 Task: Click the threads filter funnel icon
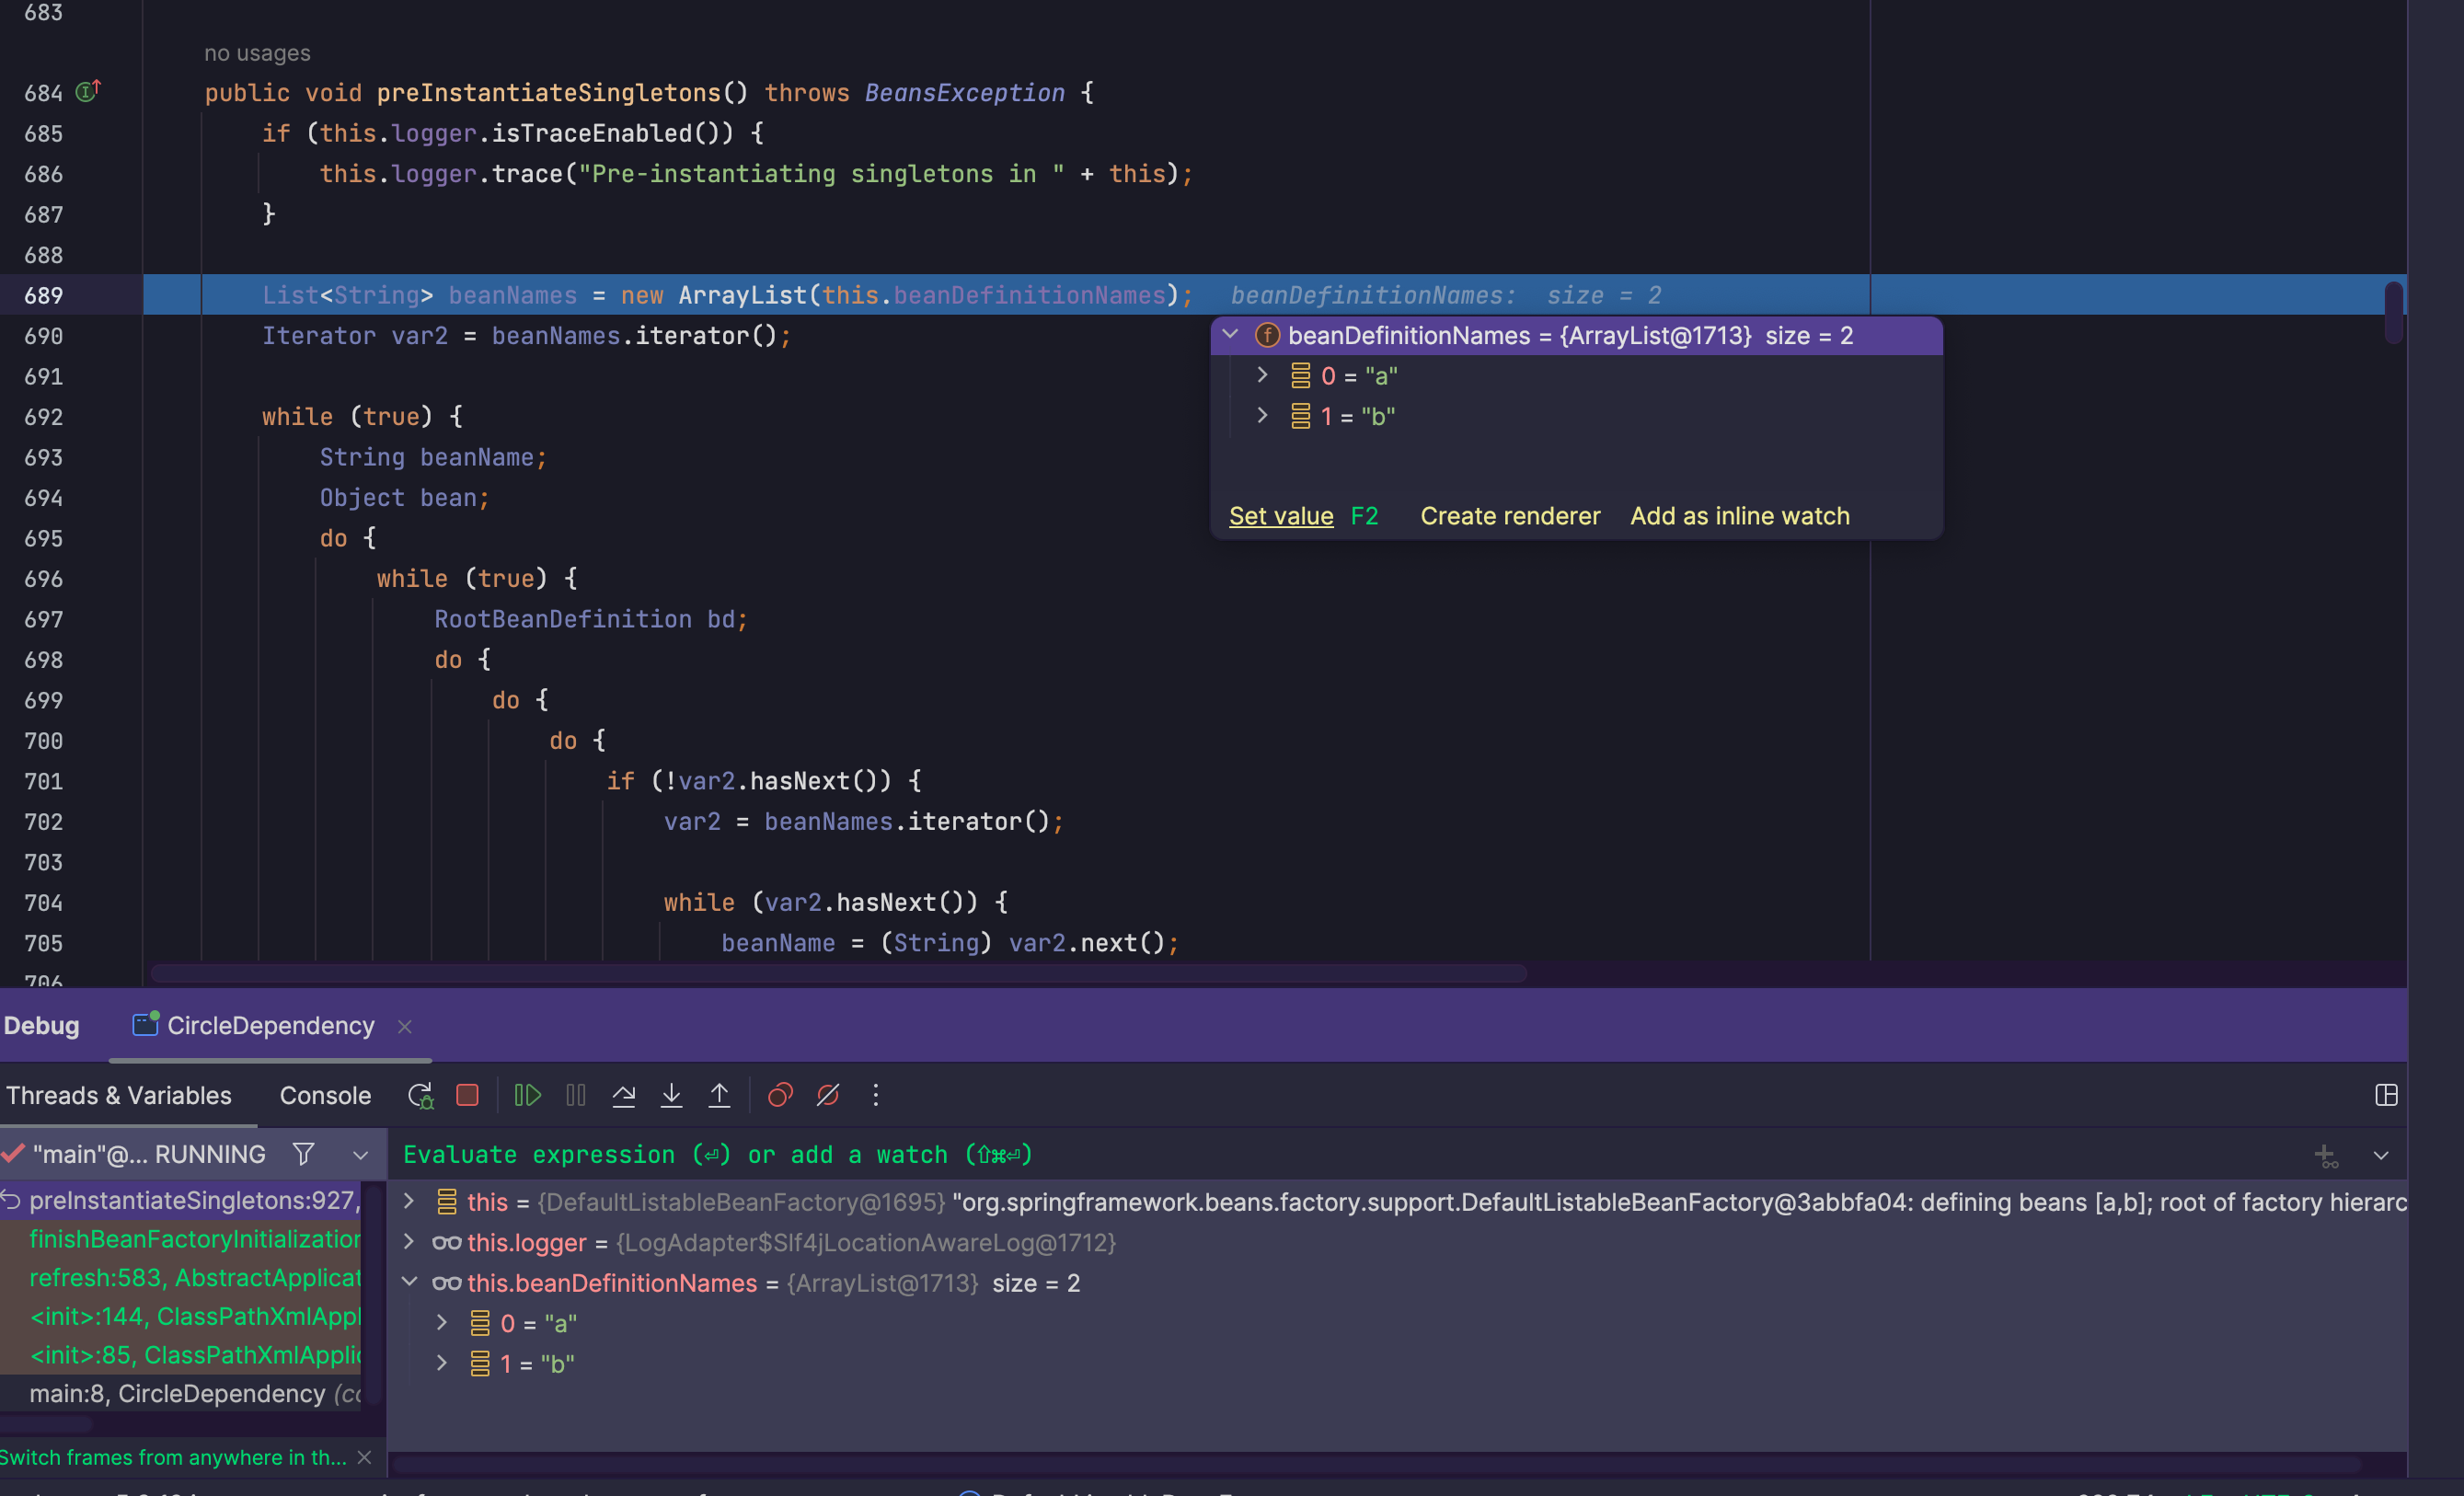click(303, 1154)
